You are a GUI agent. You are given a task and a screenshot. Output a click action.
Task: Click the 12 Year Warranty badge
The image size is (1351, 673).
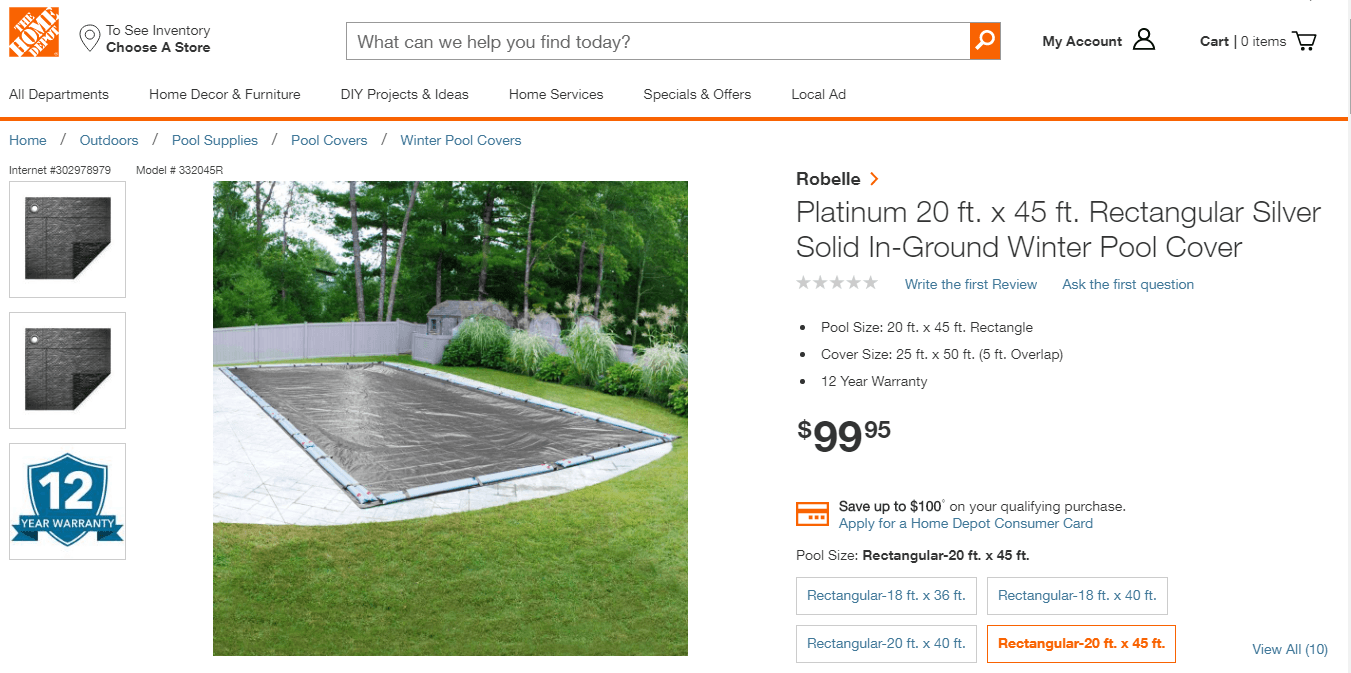(67, 500)
